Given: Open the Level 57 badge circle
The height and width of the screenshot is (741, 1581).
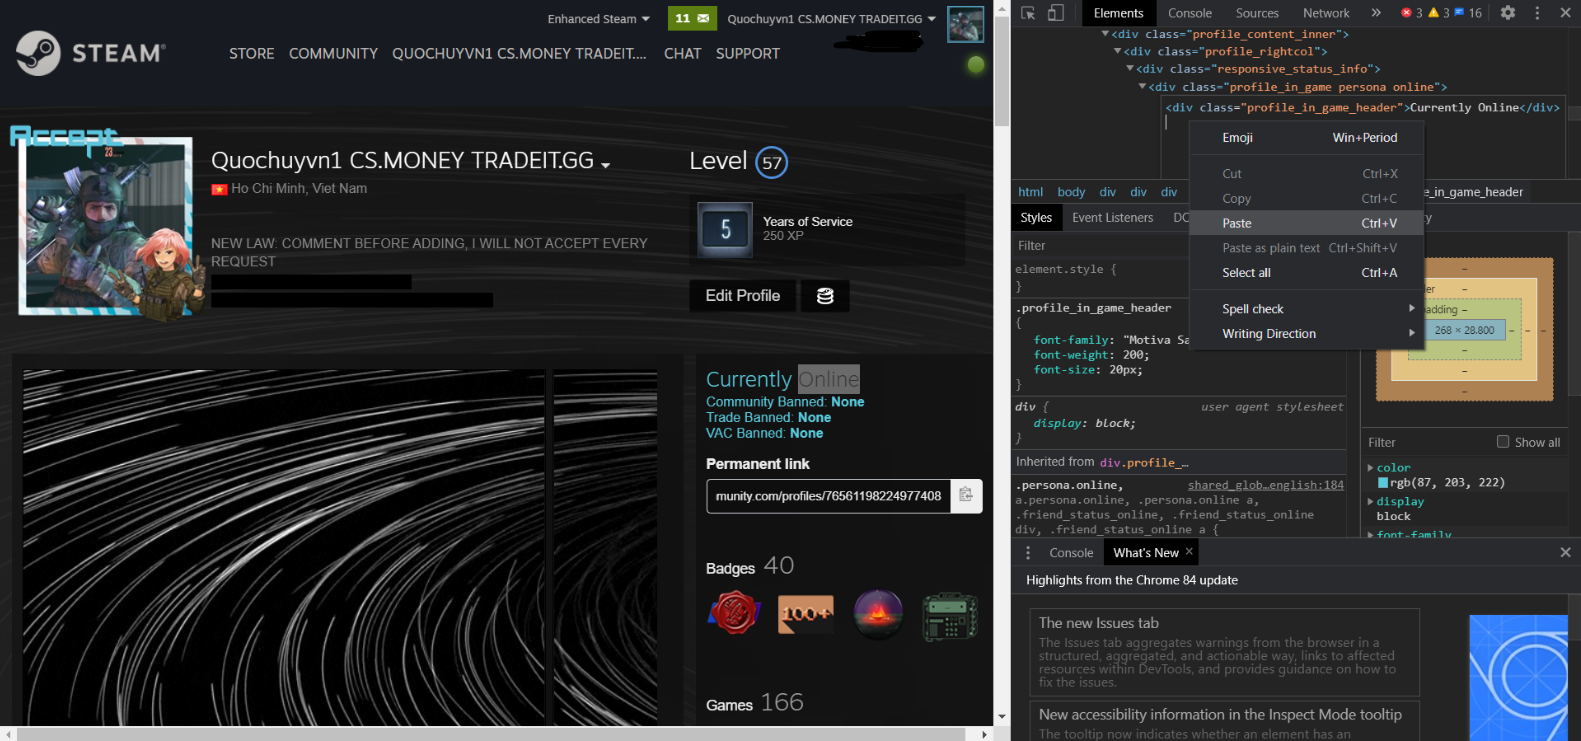Looking at the screenshot, I should (x=771, y=163).
